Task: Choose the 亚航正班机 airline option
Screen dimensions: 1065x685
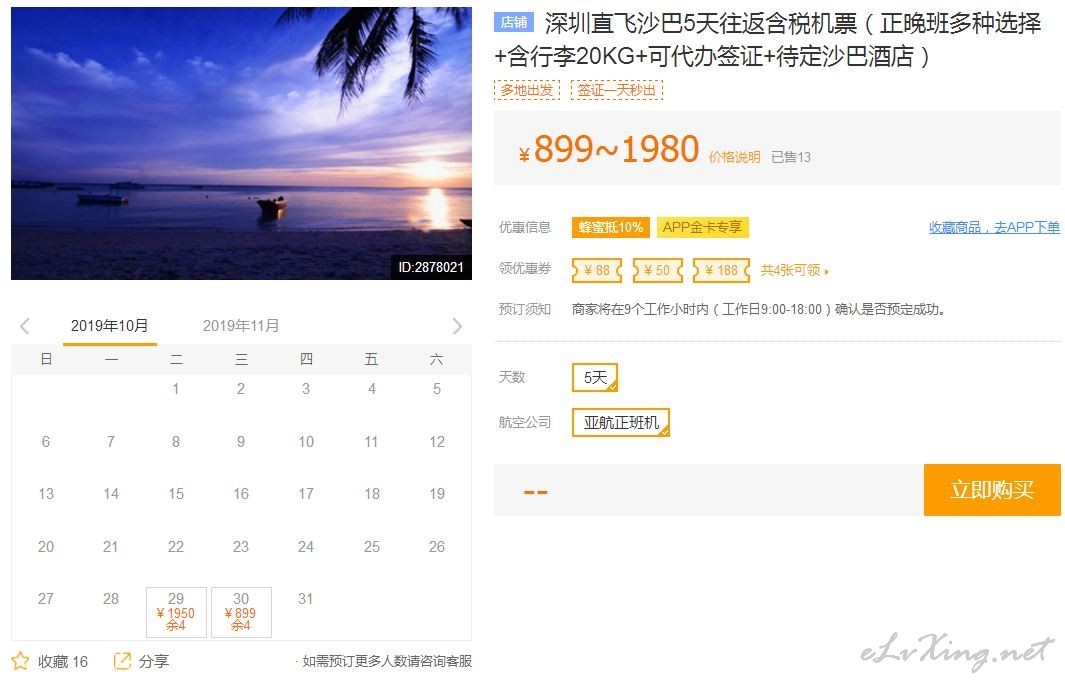Action: (x=621, y=422)
